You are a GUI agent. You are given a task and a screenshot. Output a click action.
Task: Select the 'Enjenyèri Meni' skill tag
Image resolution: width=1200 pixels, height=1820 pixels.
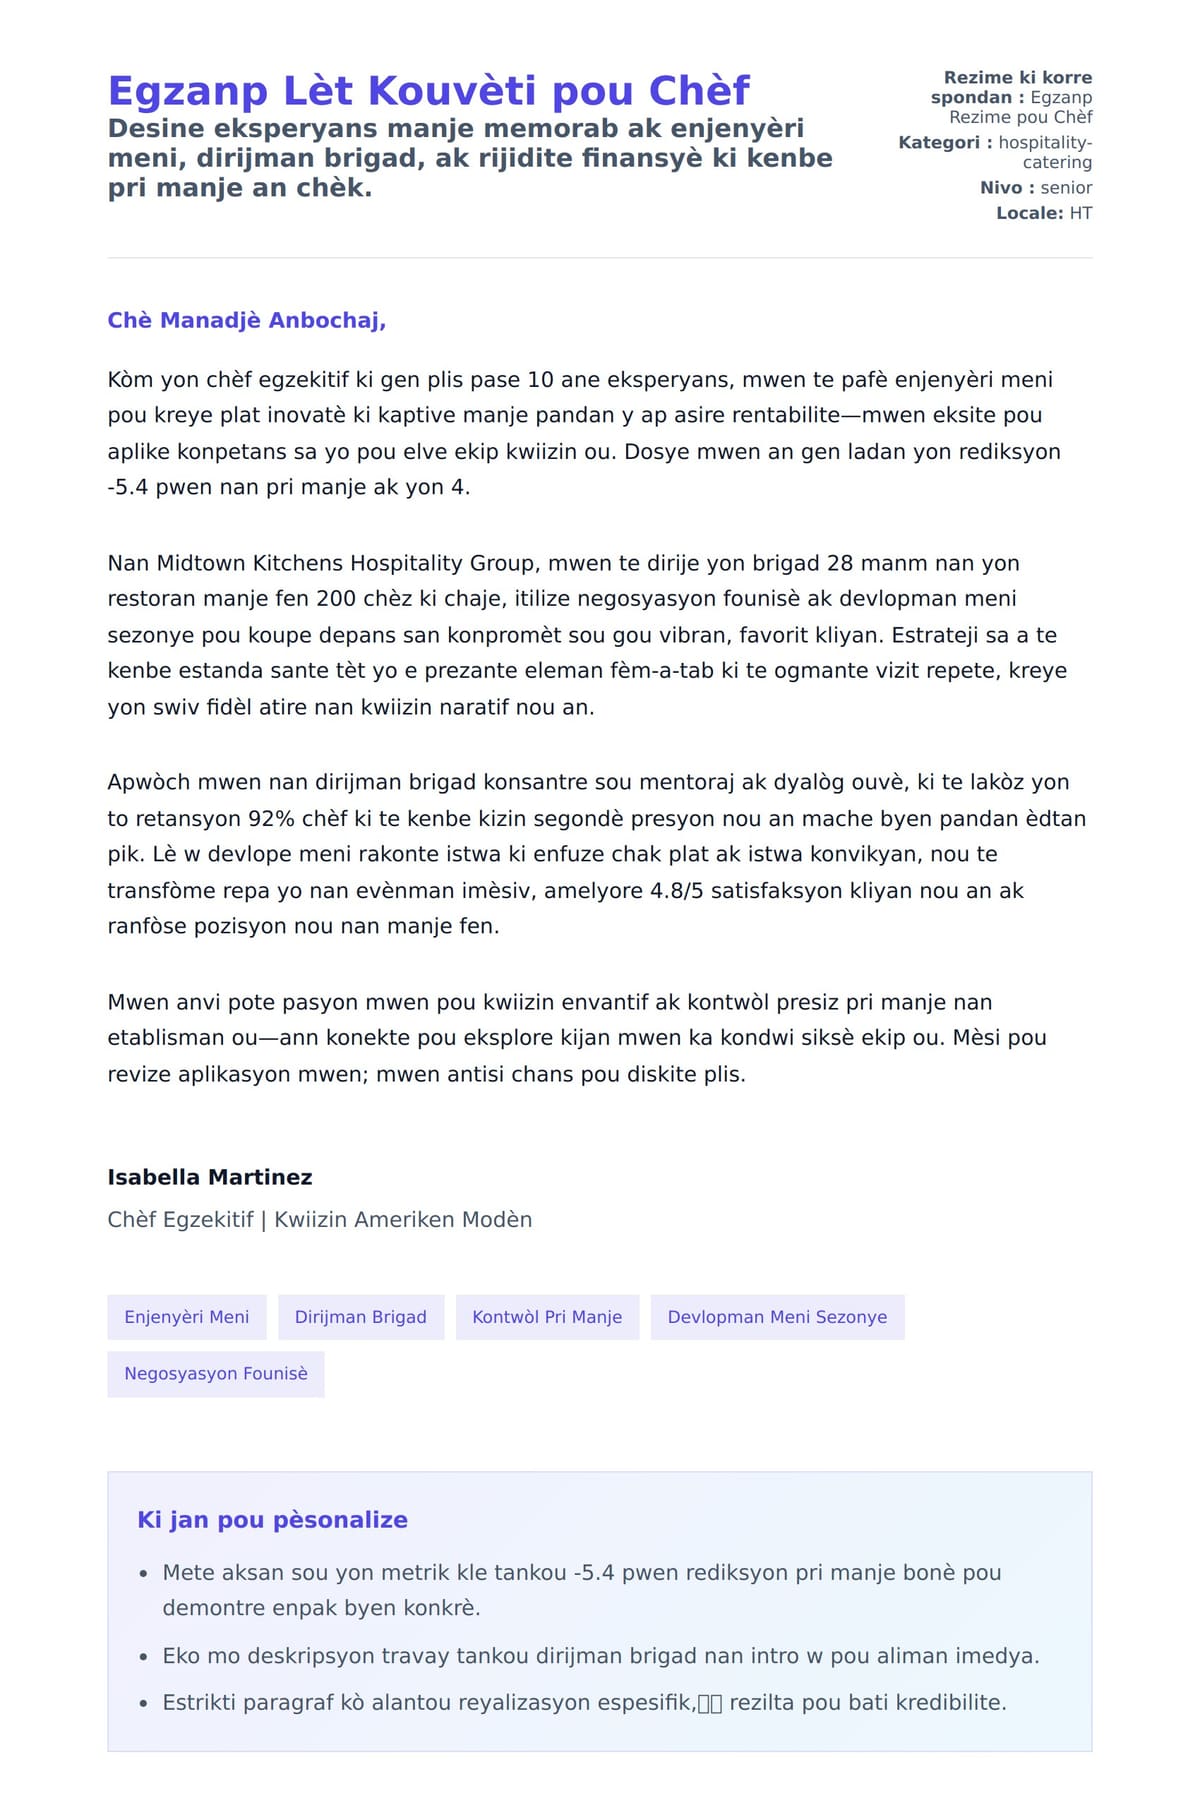tap(187, 1317)
